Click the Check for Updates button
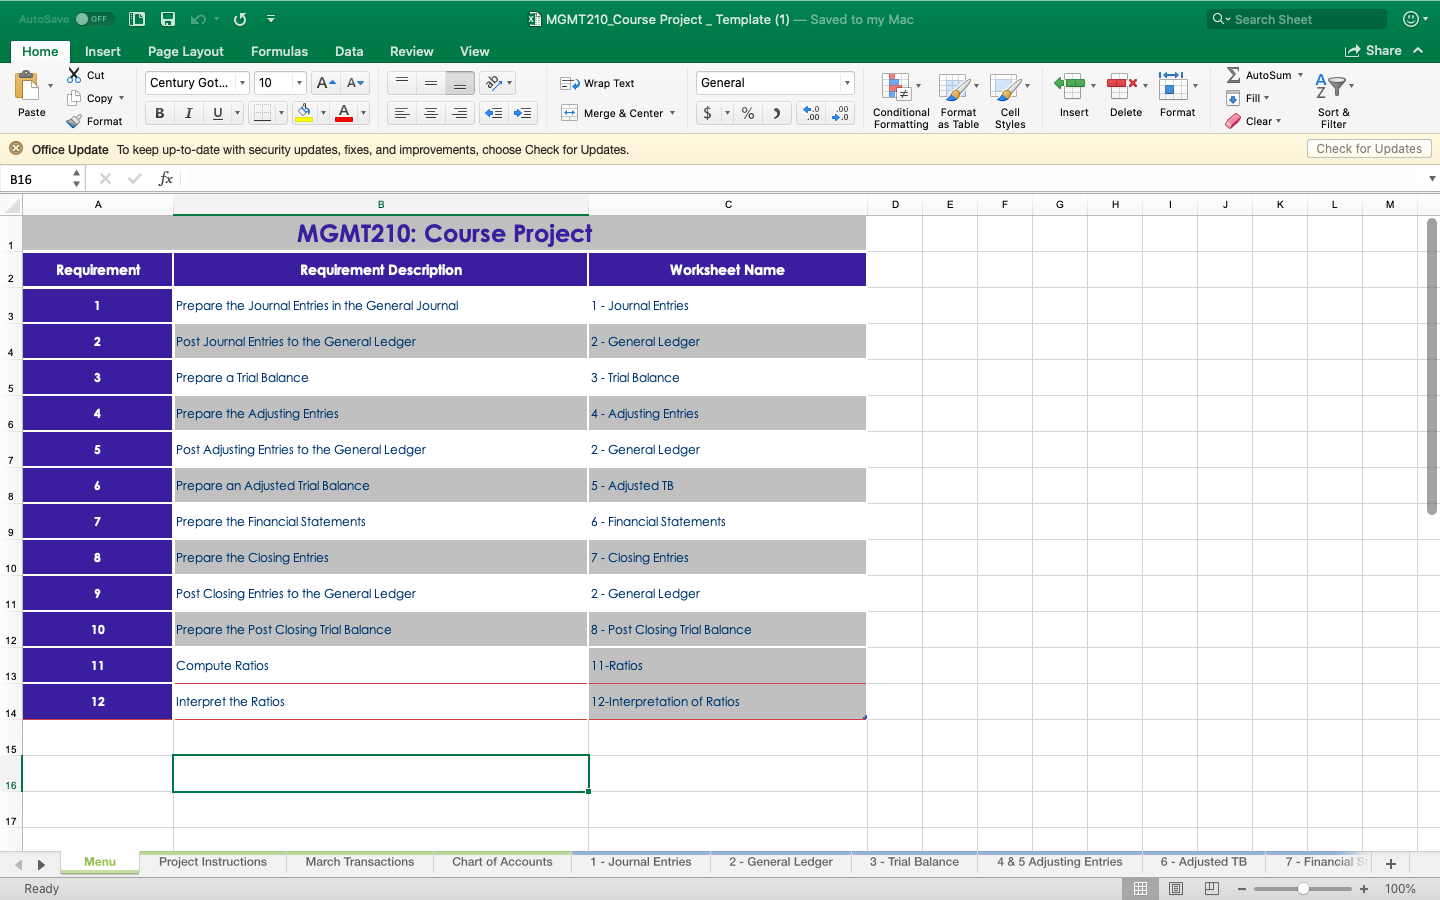The width and height of the screenshot is (1440, 900). tap(1369, 149)
